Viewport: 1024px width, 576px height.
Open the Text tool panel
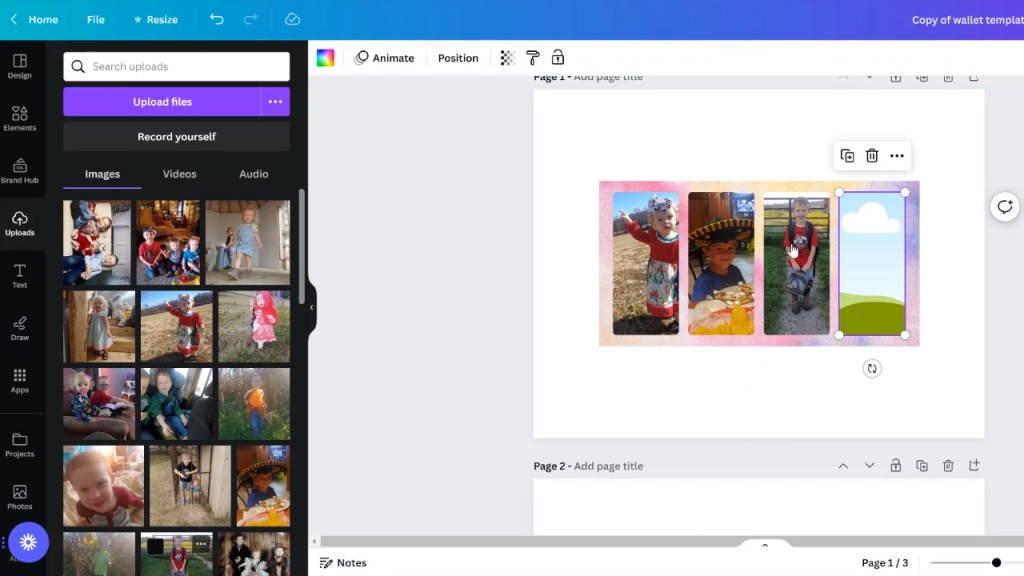[x=20, y=275]
